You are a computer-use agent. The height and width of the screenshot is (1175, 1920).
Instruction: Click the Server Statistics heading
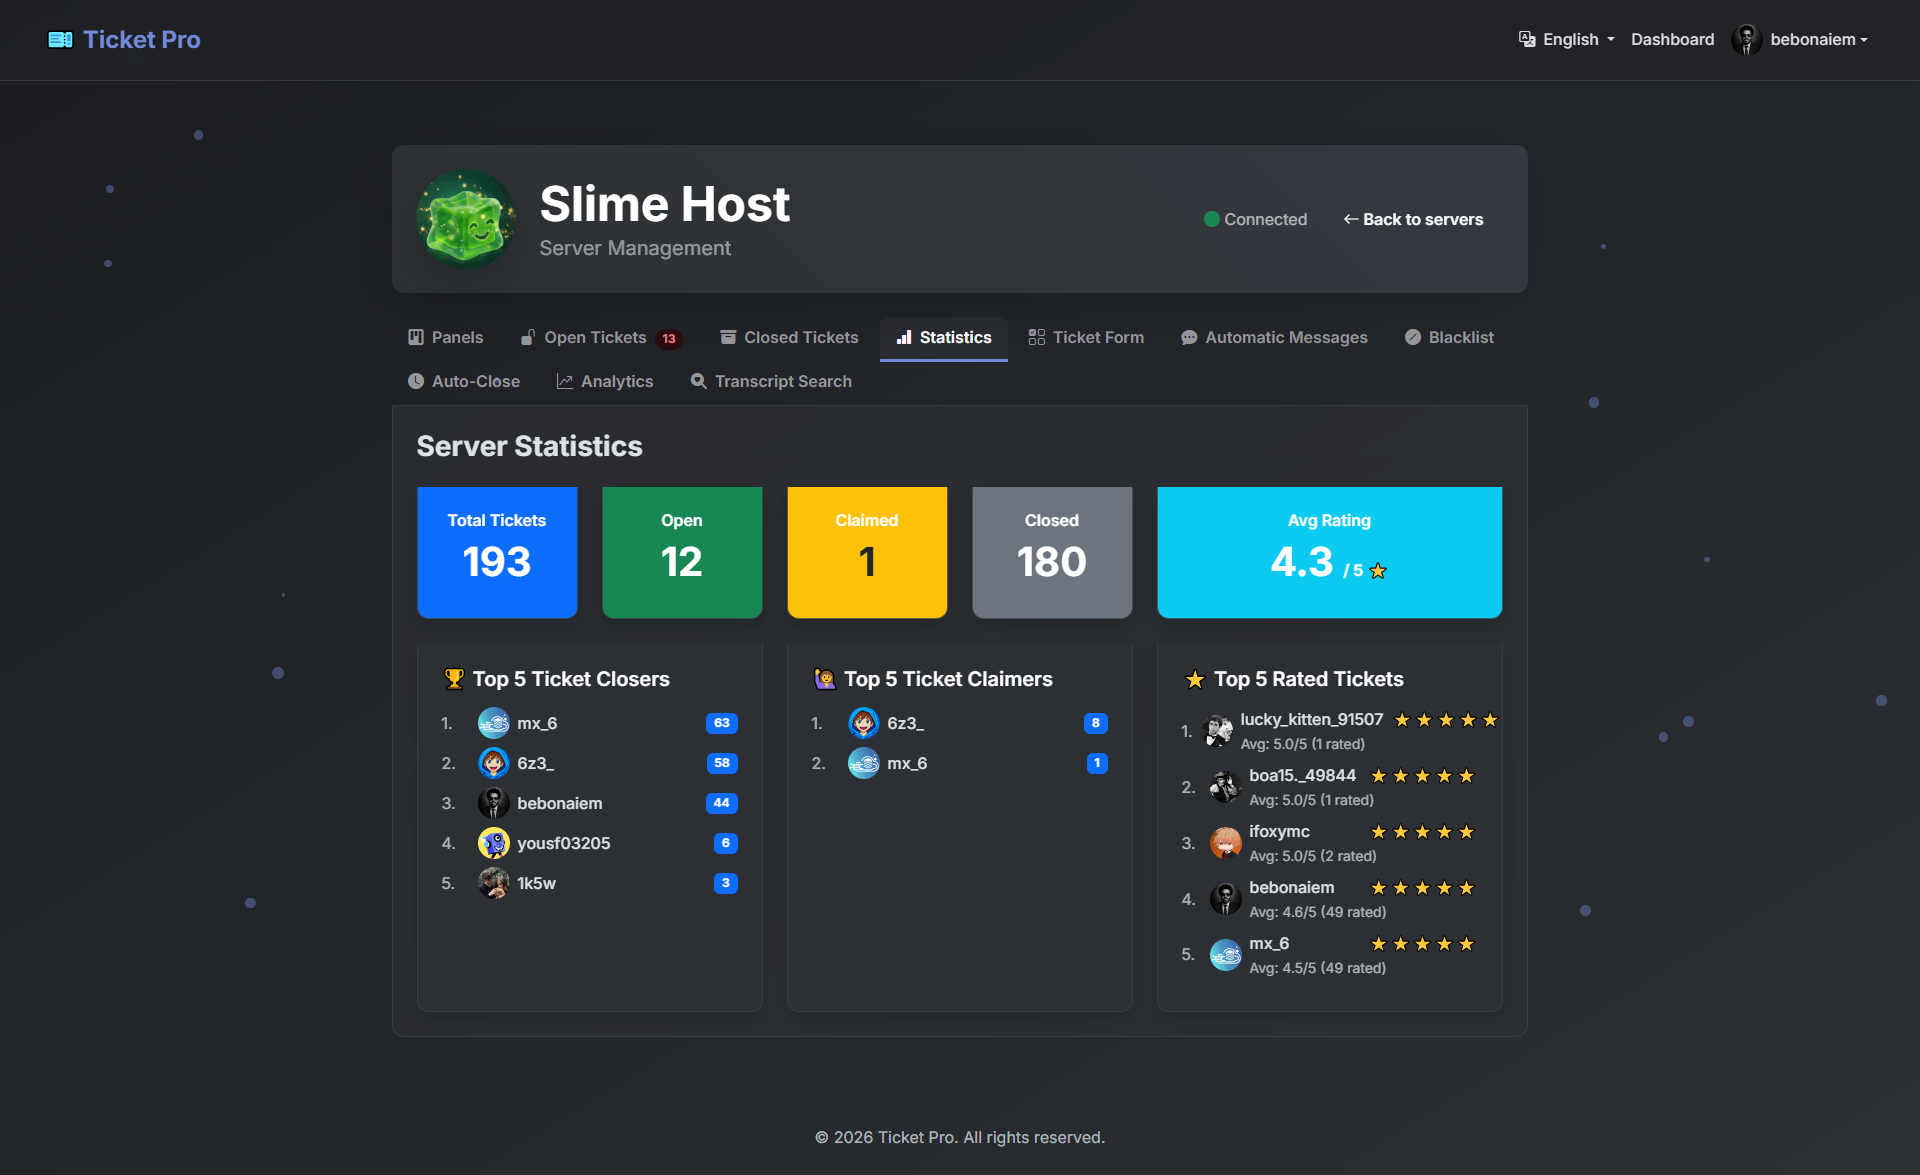(x=529, y=446)
